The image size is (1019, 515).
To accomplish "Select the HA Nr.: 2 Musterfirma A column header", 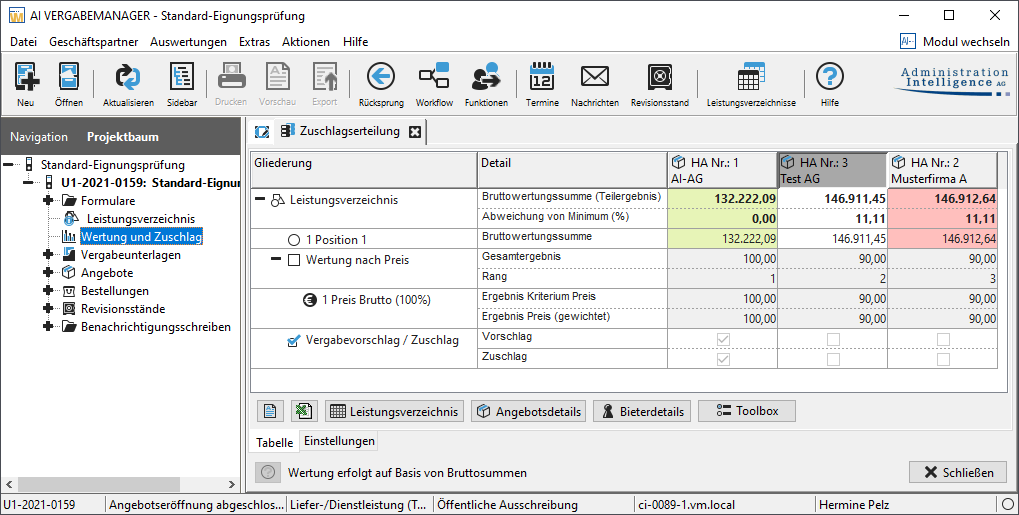I will tap(942, 170).
